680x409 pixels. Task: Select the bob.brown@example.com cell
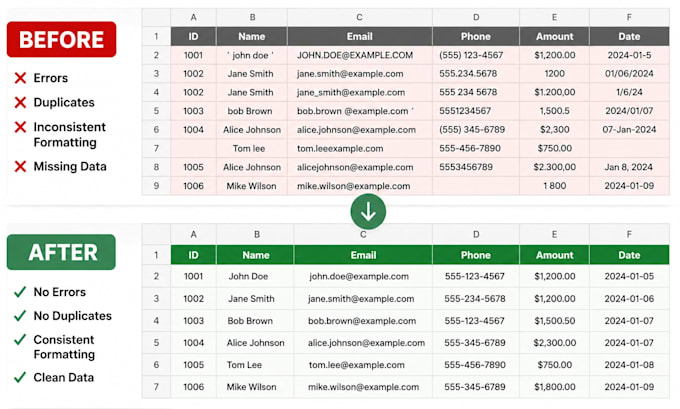point(363,321)
